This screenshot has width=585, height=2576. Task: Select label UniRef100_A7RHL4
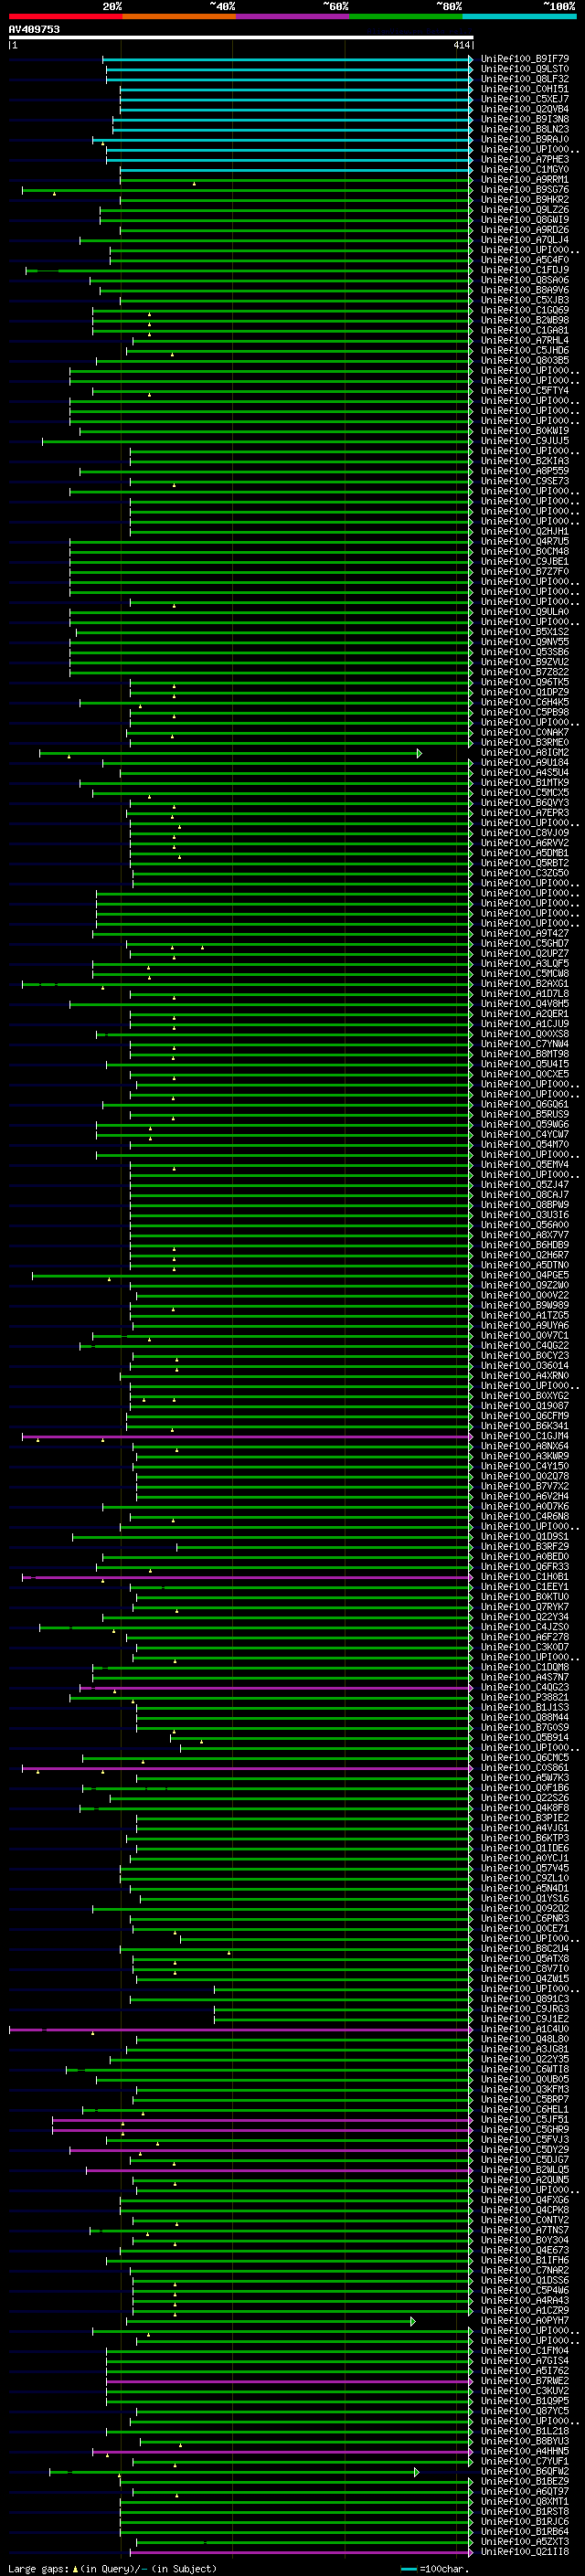click(x=525, y=340)
